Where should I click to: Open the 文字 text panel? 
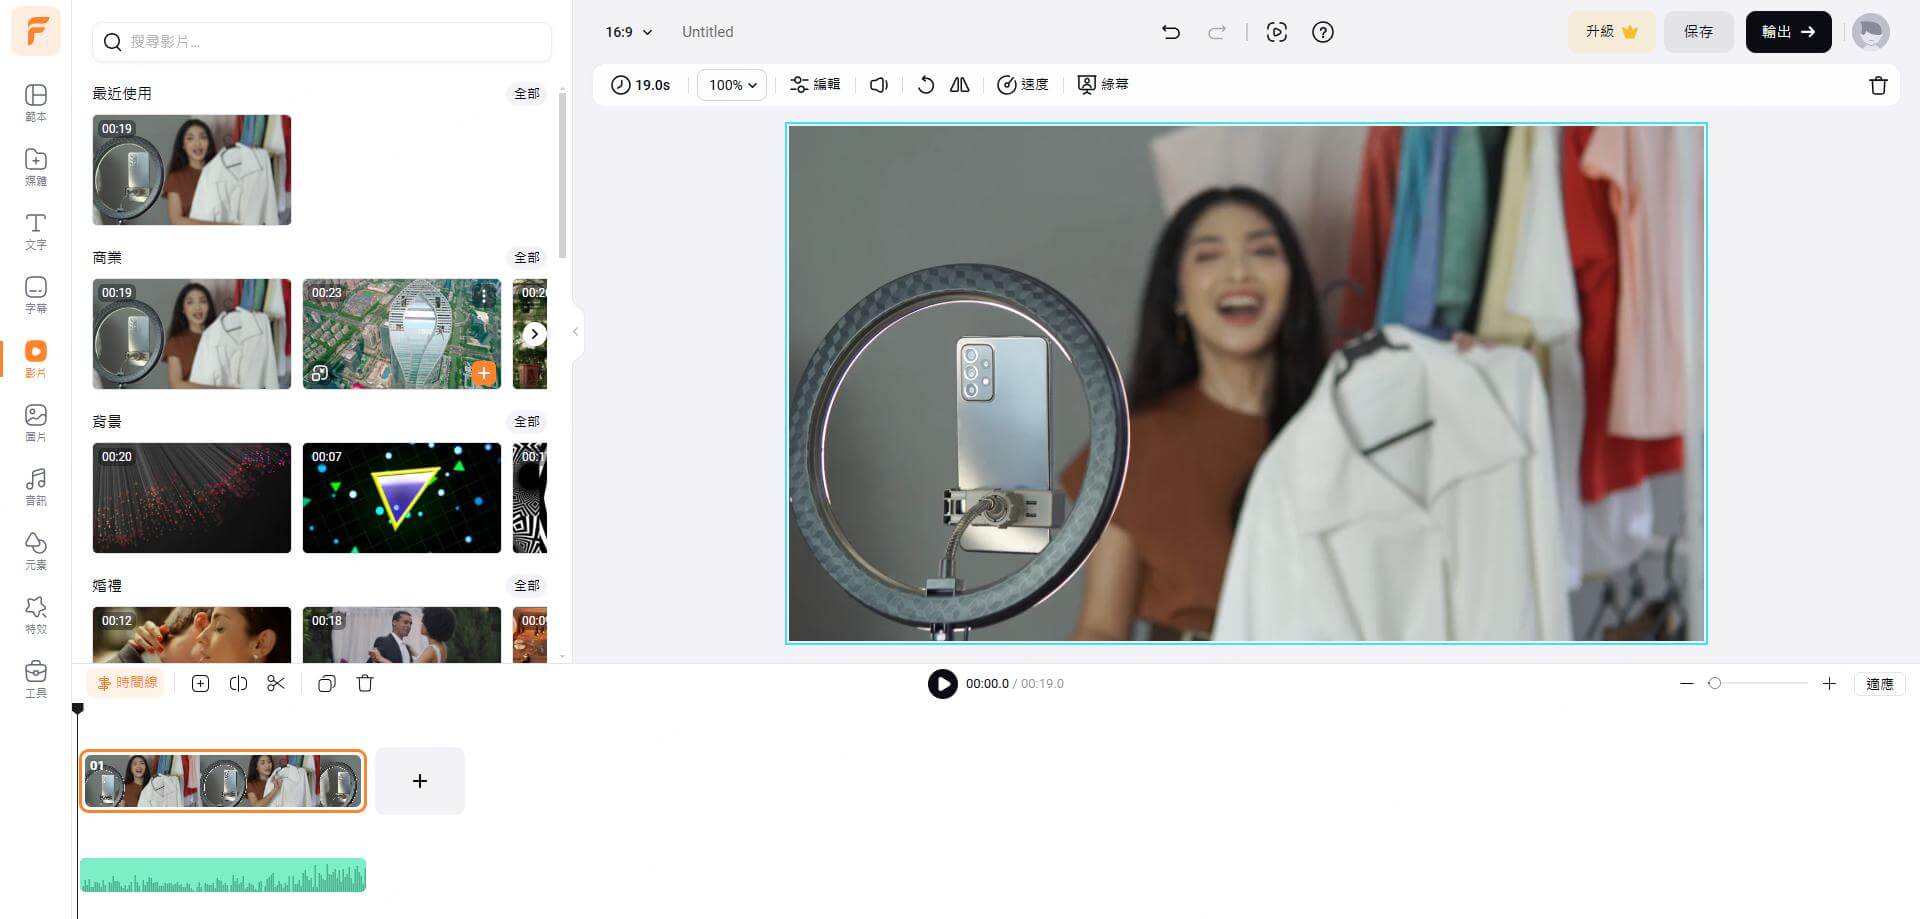[x=35, y=231]
